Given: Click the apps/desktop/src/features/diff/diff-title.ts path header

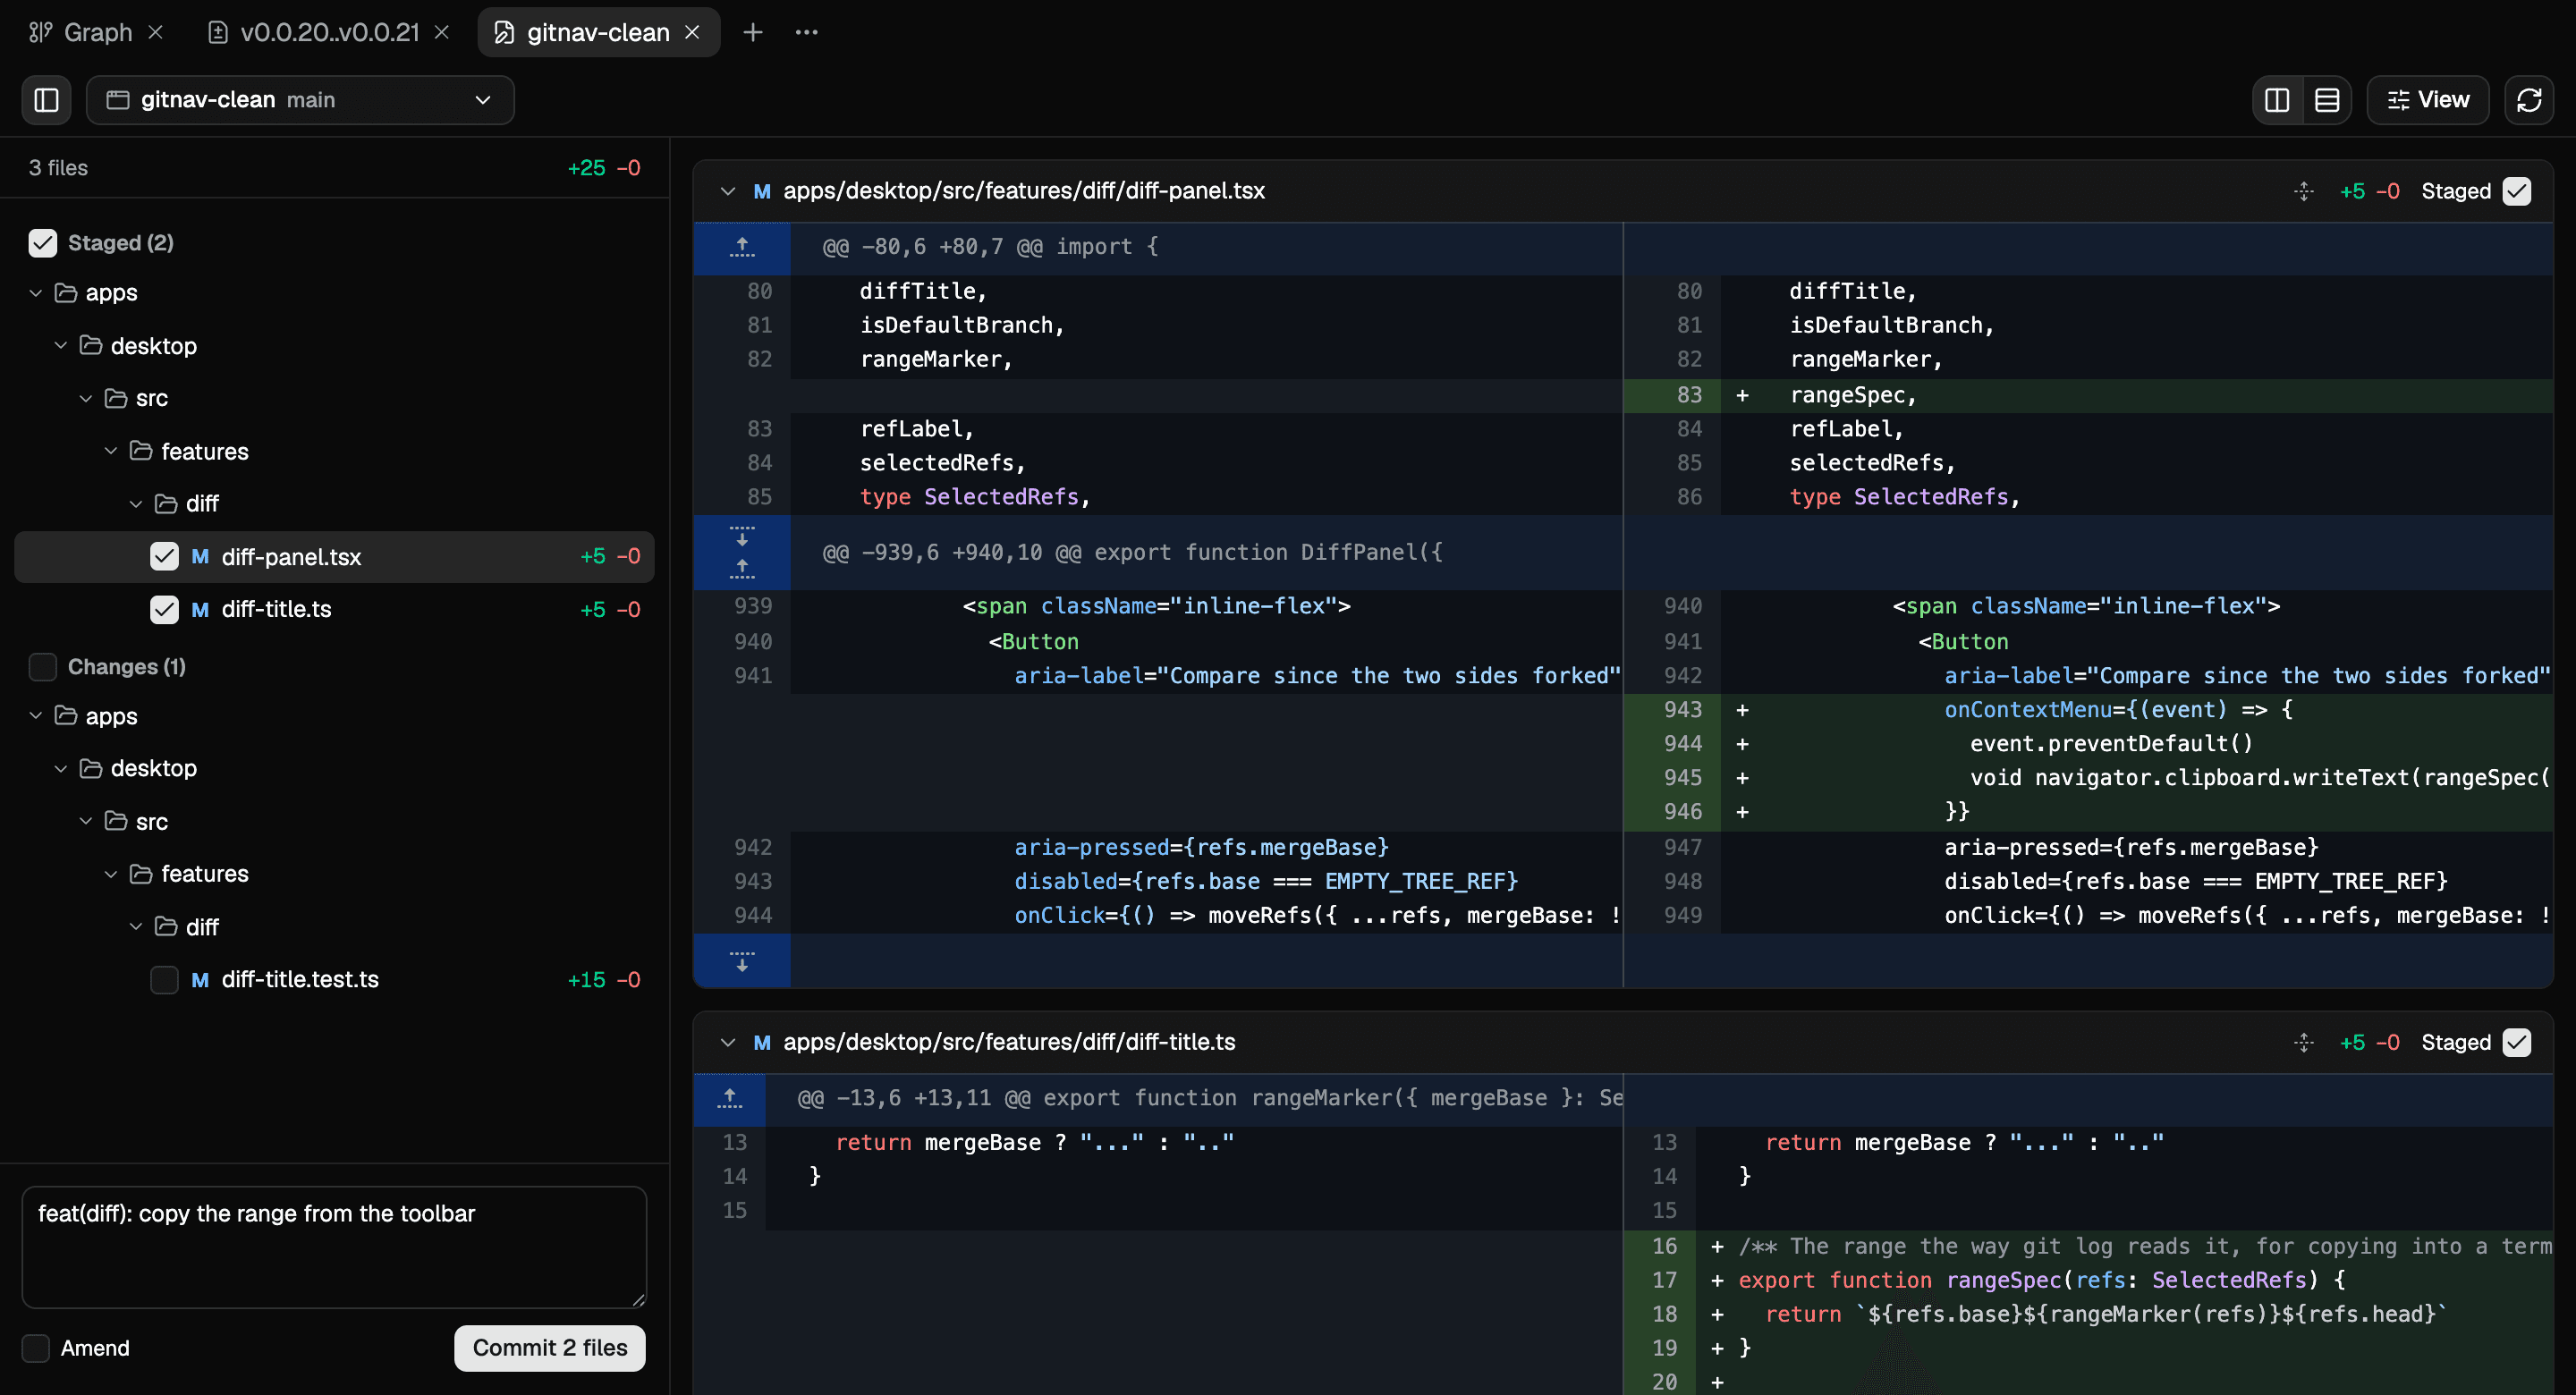Looking at the screenshot, I should [1009, 1042].
